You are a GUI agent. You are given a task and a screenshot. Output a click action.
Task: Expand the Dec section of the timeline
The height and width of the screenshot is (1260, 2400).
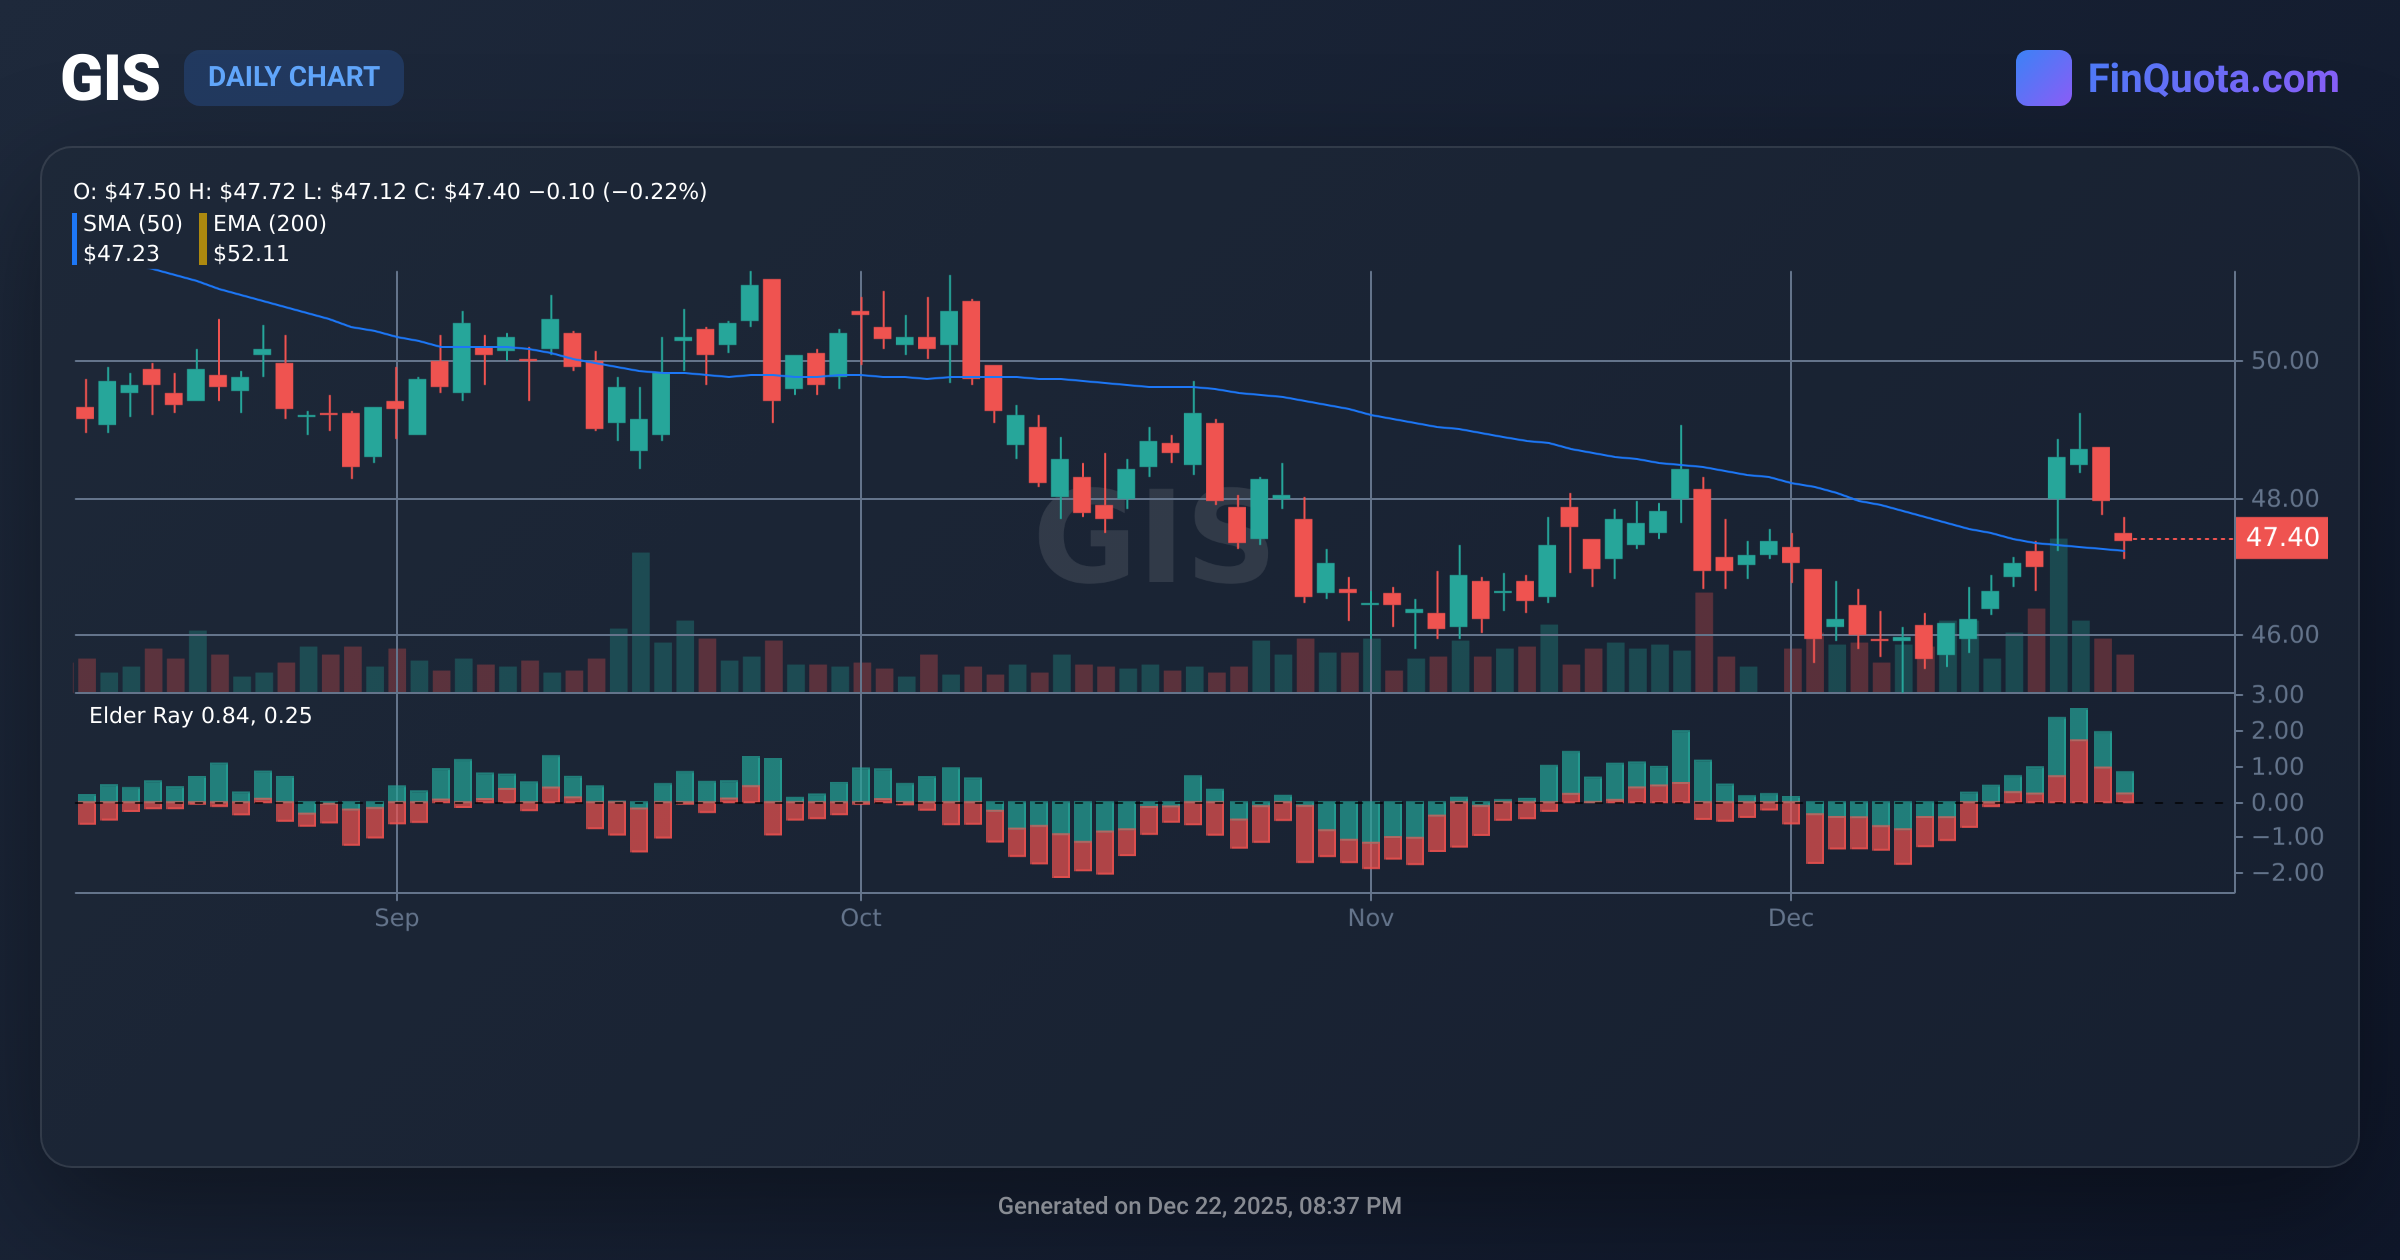pyautogui.click(x=1793, y=917)
